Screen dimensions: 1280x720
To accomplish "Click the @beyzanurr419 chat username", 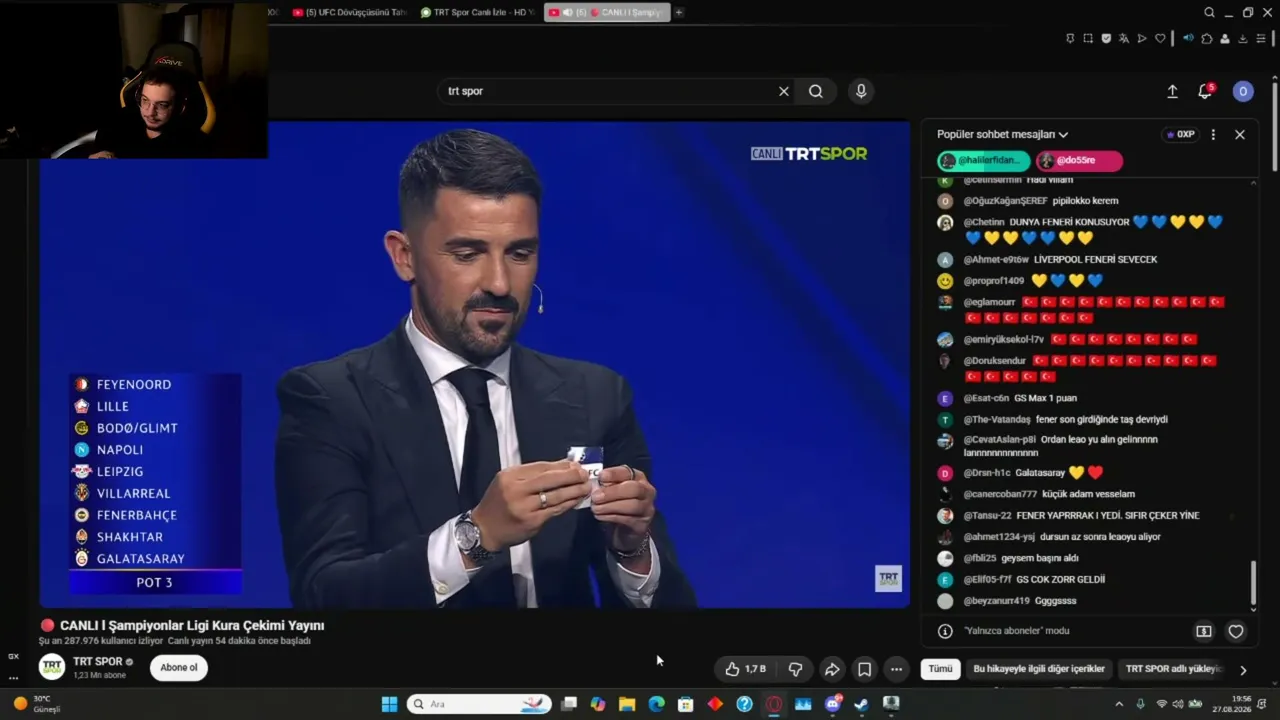I will pyautogui.click(x=996, y=601).
